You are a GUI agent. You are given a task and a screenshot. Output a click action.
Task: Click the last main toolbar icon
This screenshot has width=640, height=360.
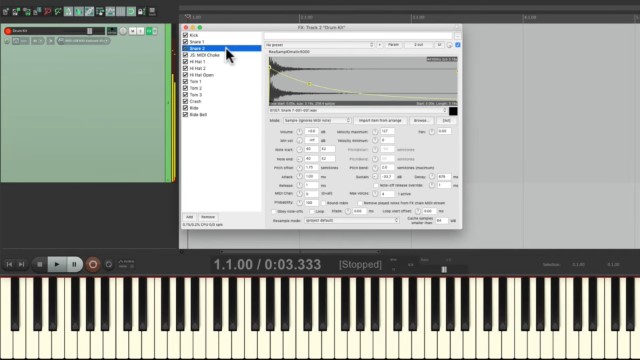(x=152, y=11)
